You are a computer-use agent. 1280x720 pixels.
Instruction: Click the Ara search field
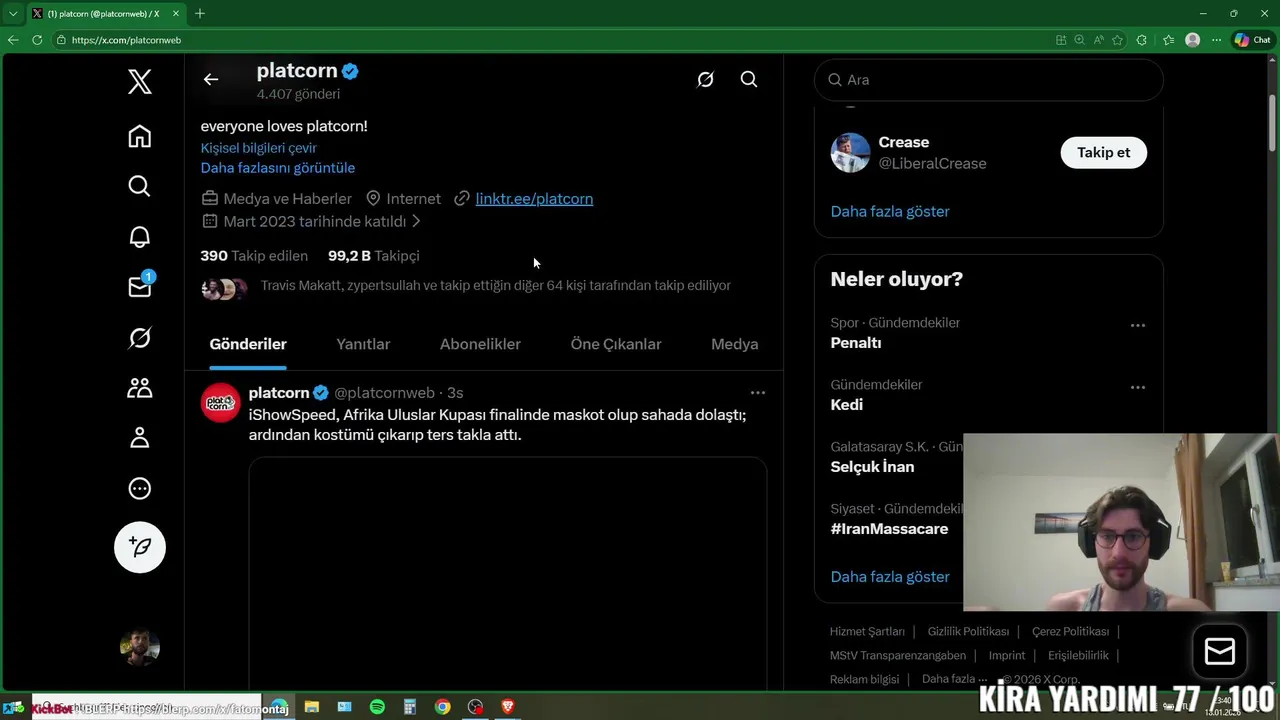click(989, 80)
